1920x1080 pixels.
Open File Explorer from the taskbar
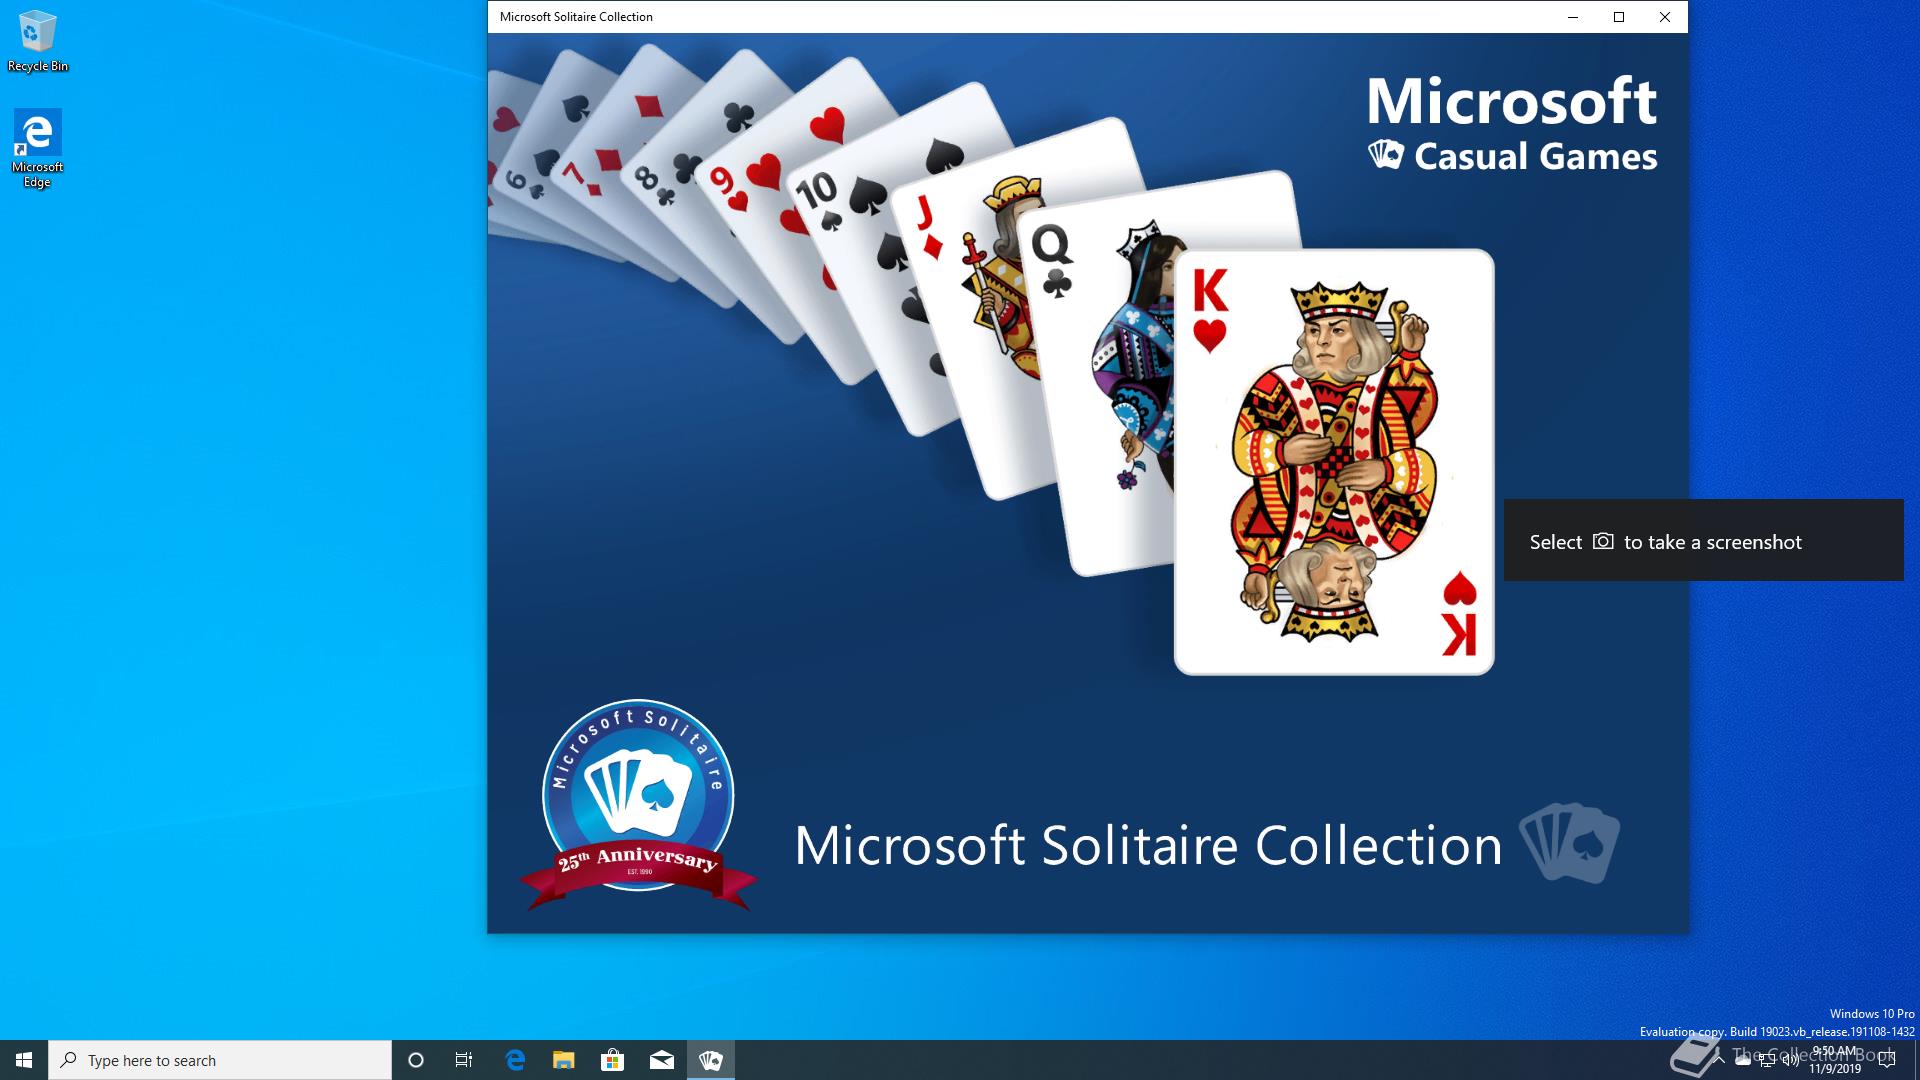tap(564, 1060)
